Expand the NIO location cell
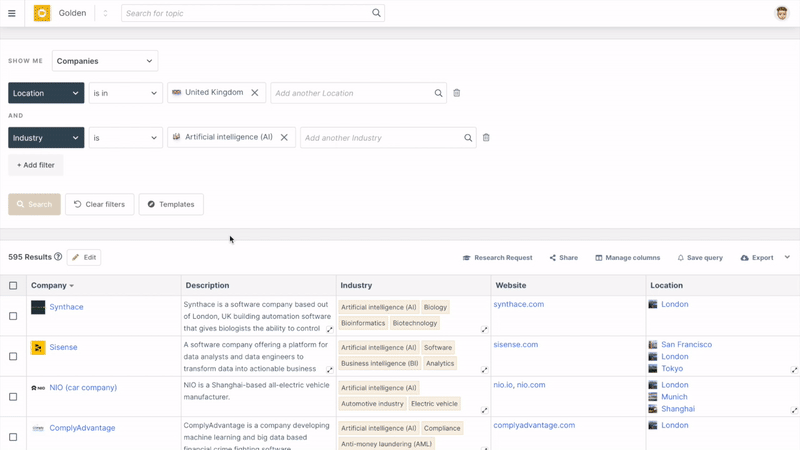The height and width of the screenshot is (450, 800). [x=794, y=410]
